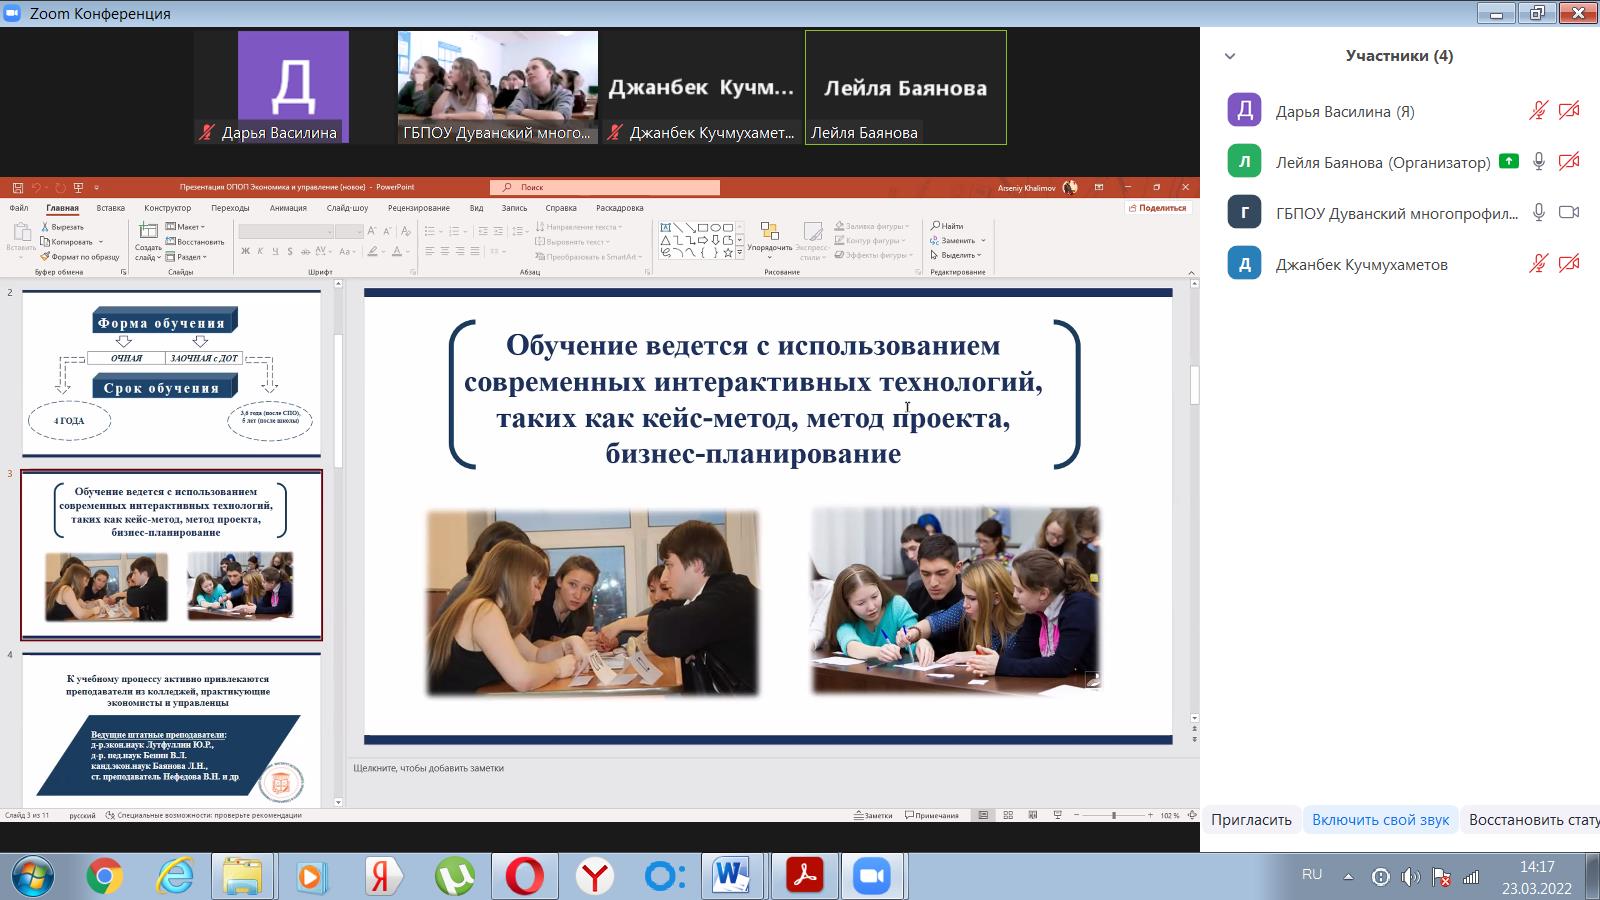The width and height of the screenshot is (1600, 900).
Task: Toggle Дарья Василина's disabled camera icon
Action: click(x=1569, y=111)
